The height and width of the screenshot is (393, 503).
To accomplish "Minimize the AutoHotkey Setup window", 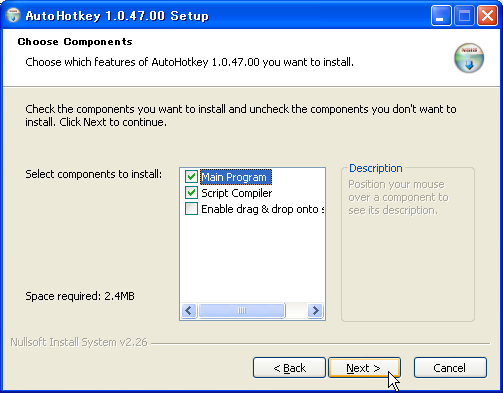I will coord(441,15).
